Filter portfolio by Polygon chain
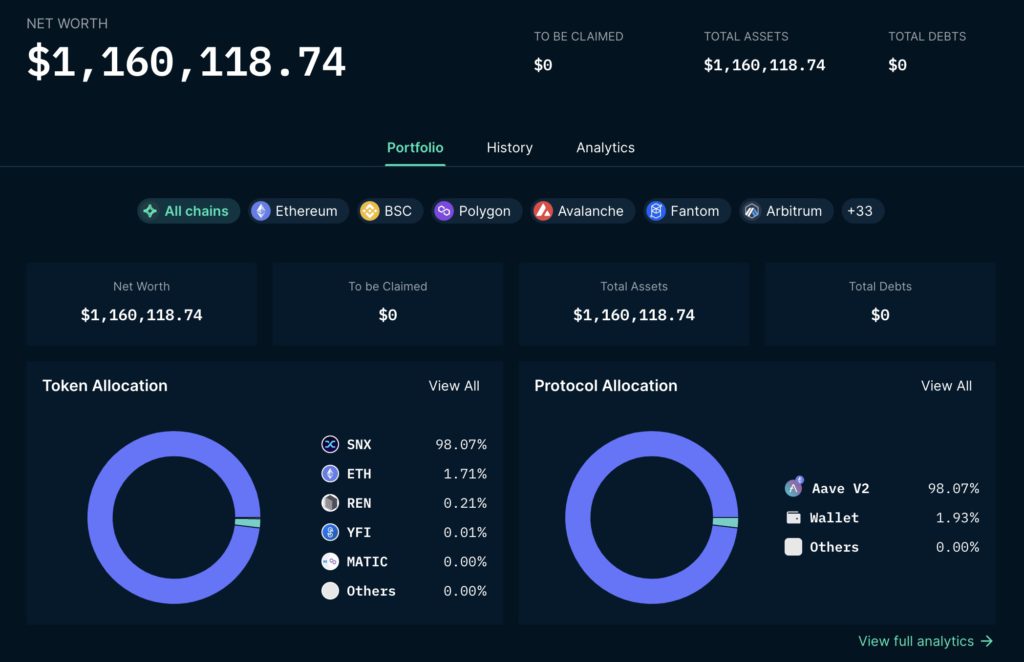Viewport: 1024px width, 662px height. [x=474, y=211]
